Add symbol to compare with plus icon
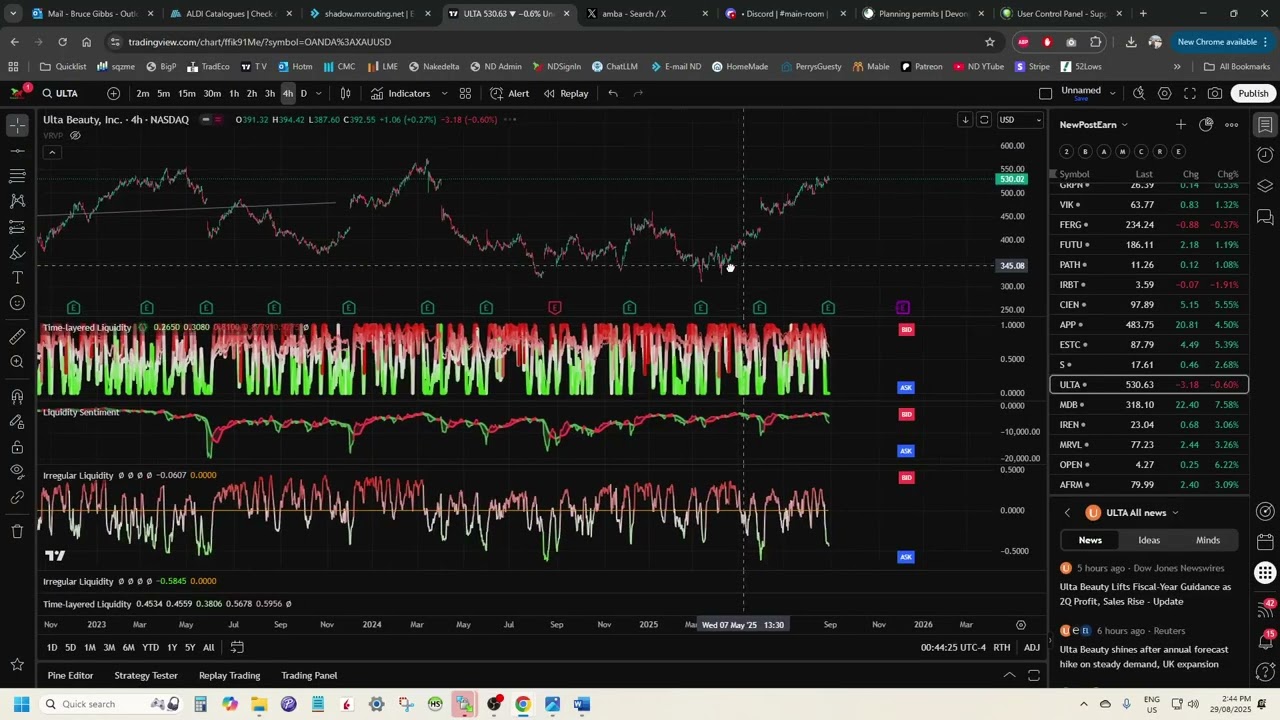This screenshot has width=1280, height=720. (x=113, y=93)
